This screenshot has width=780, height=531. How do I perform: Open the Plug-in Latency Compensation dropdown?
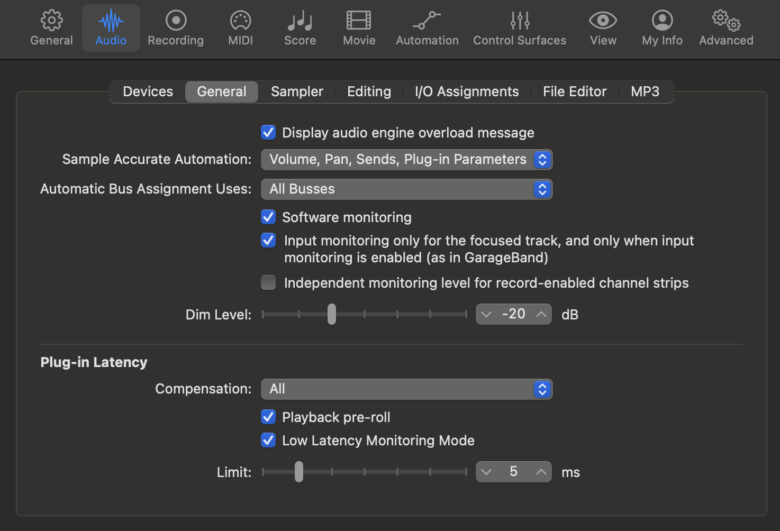(x=406, y=389)
